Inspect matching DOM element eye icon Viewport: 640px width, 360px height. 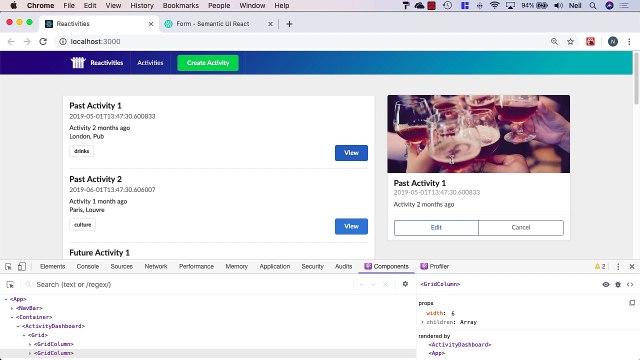point(606,284)
